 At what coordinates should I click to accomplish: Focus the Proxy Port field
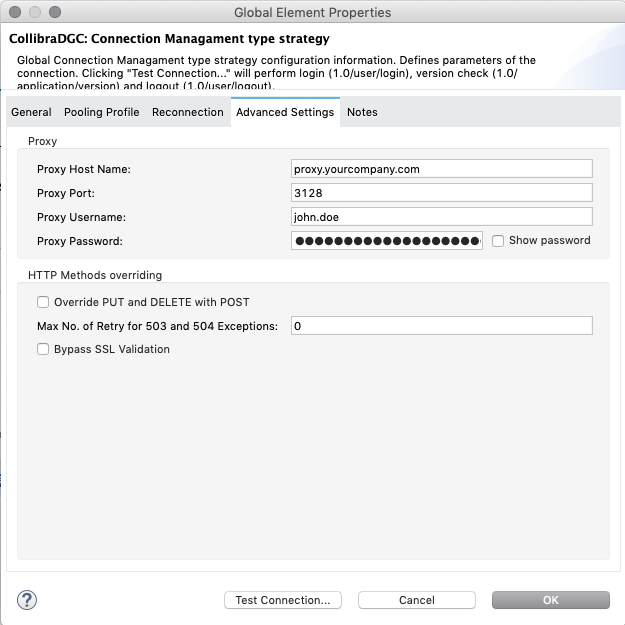[x=441, y=193]
